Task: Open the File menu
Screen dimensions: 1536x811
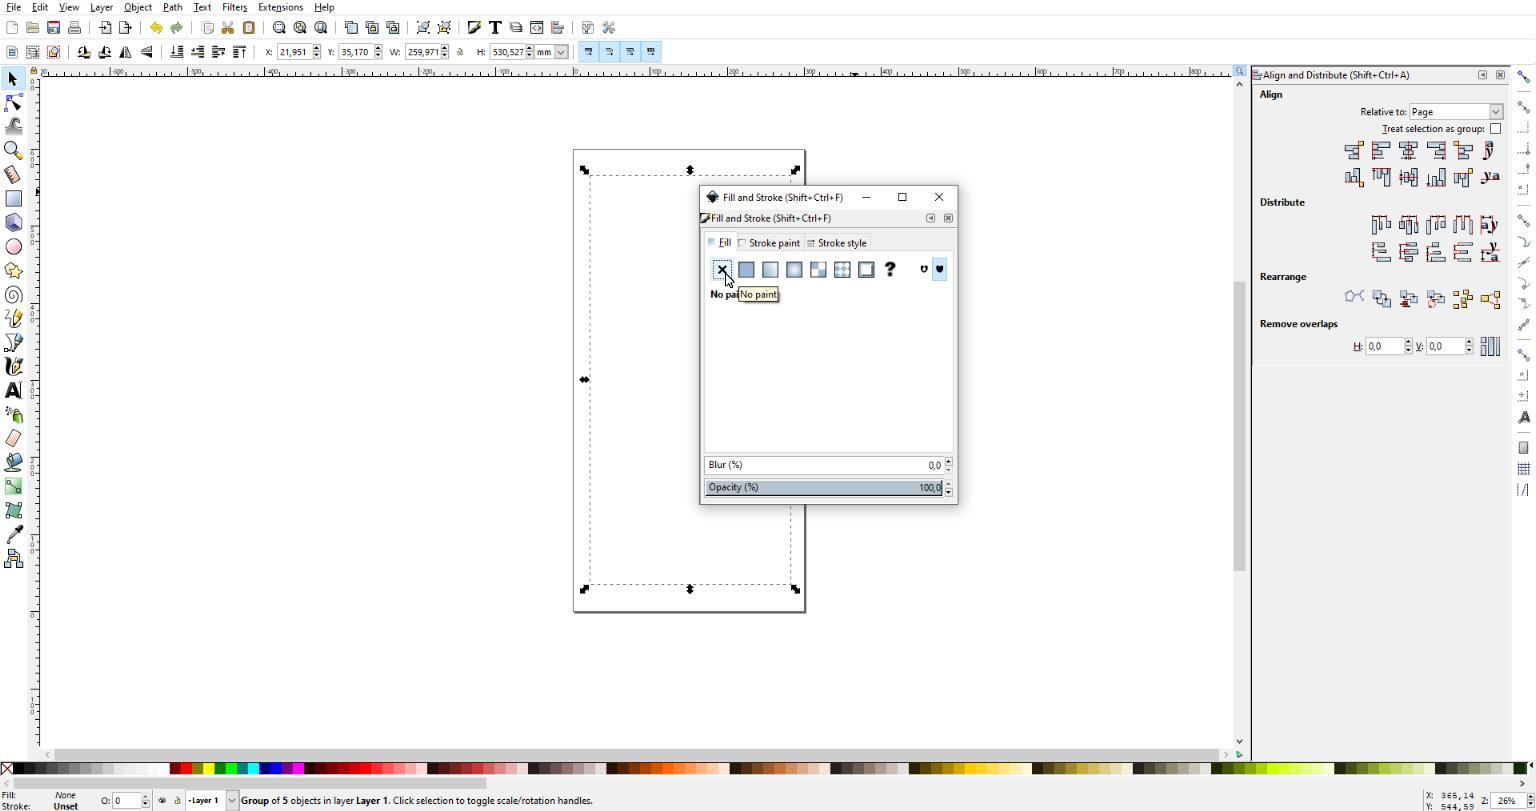Action: coord(13,7)
